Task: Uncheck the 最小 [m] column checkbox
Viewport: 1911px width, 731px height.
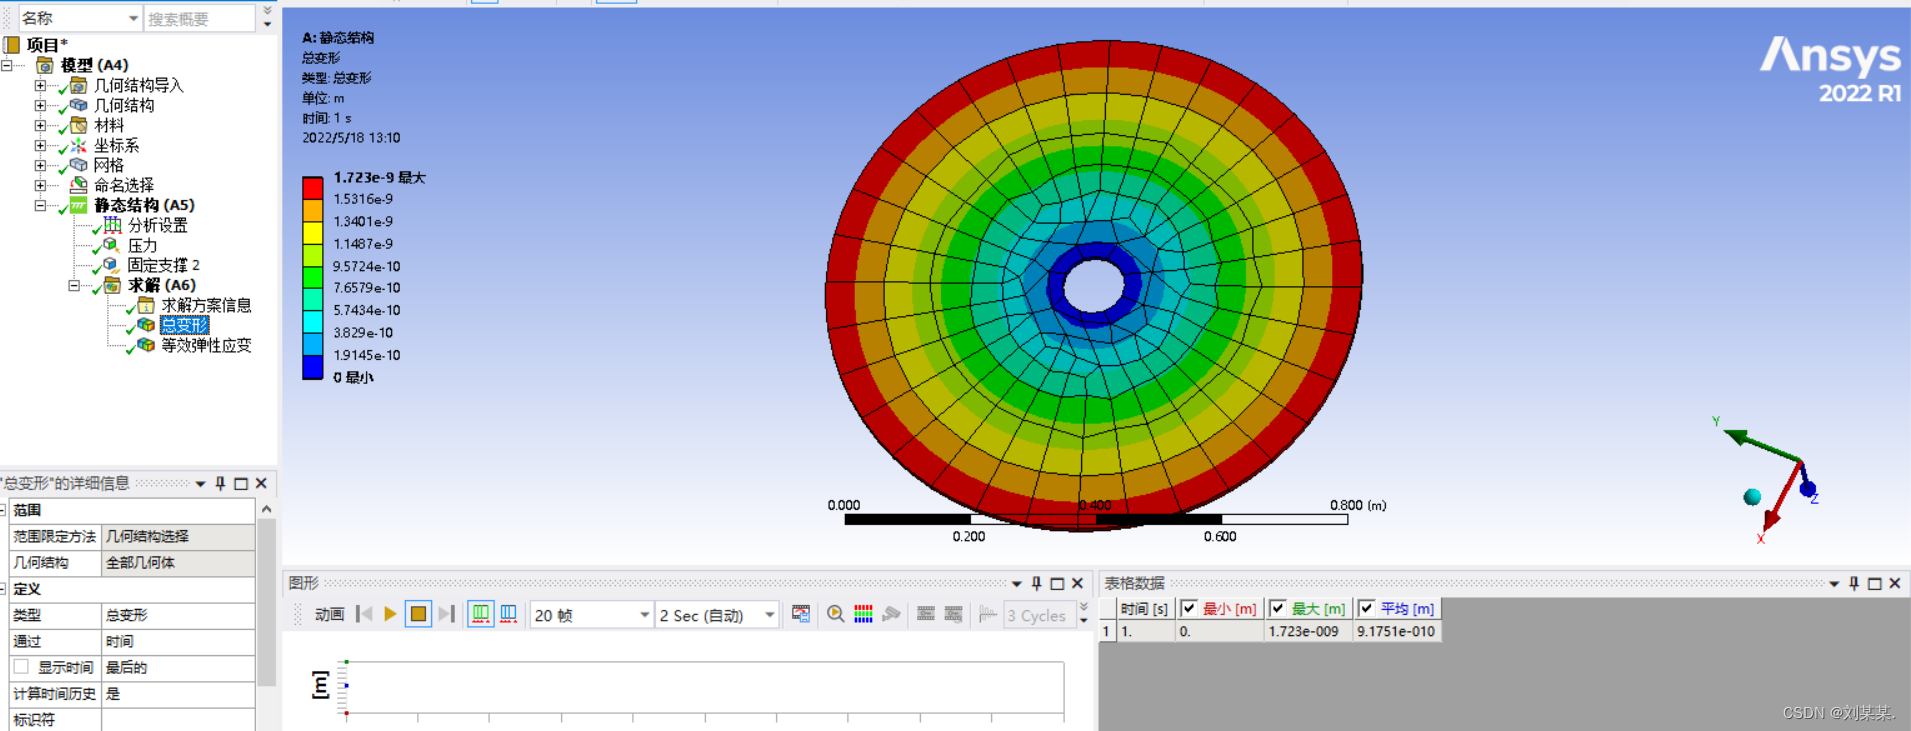Action: pyautogui.click(x=1189, y=608)
